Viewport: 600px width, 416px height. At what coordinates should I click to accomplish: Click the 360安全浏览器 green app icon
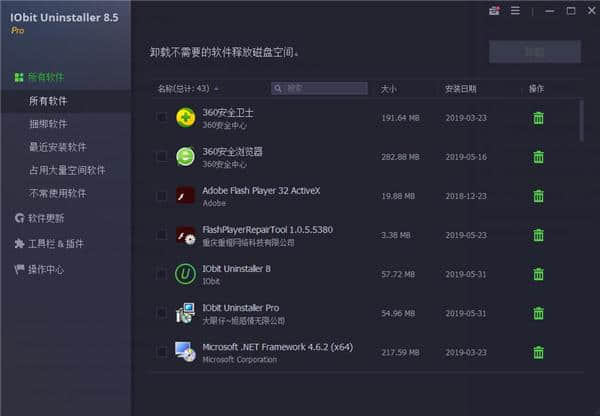pos(185,157)
